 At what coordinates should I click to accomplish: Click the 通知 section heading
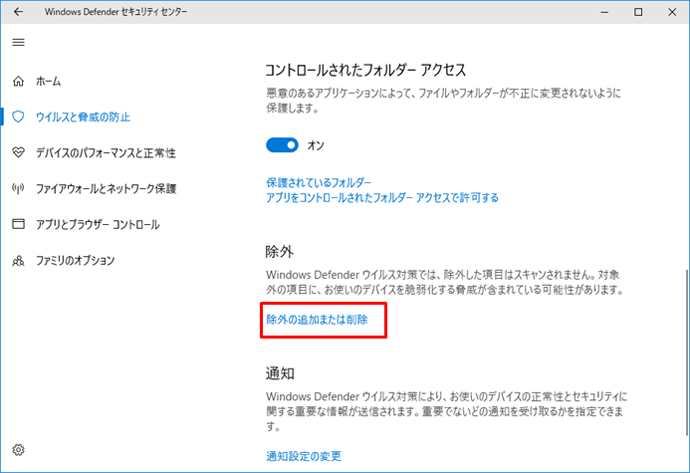[280, 373]
